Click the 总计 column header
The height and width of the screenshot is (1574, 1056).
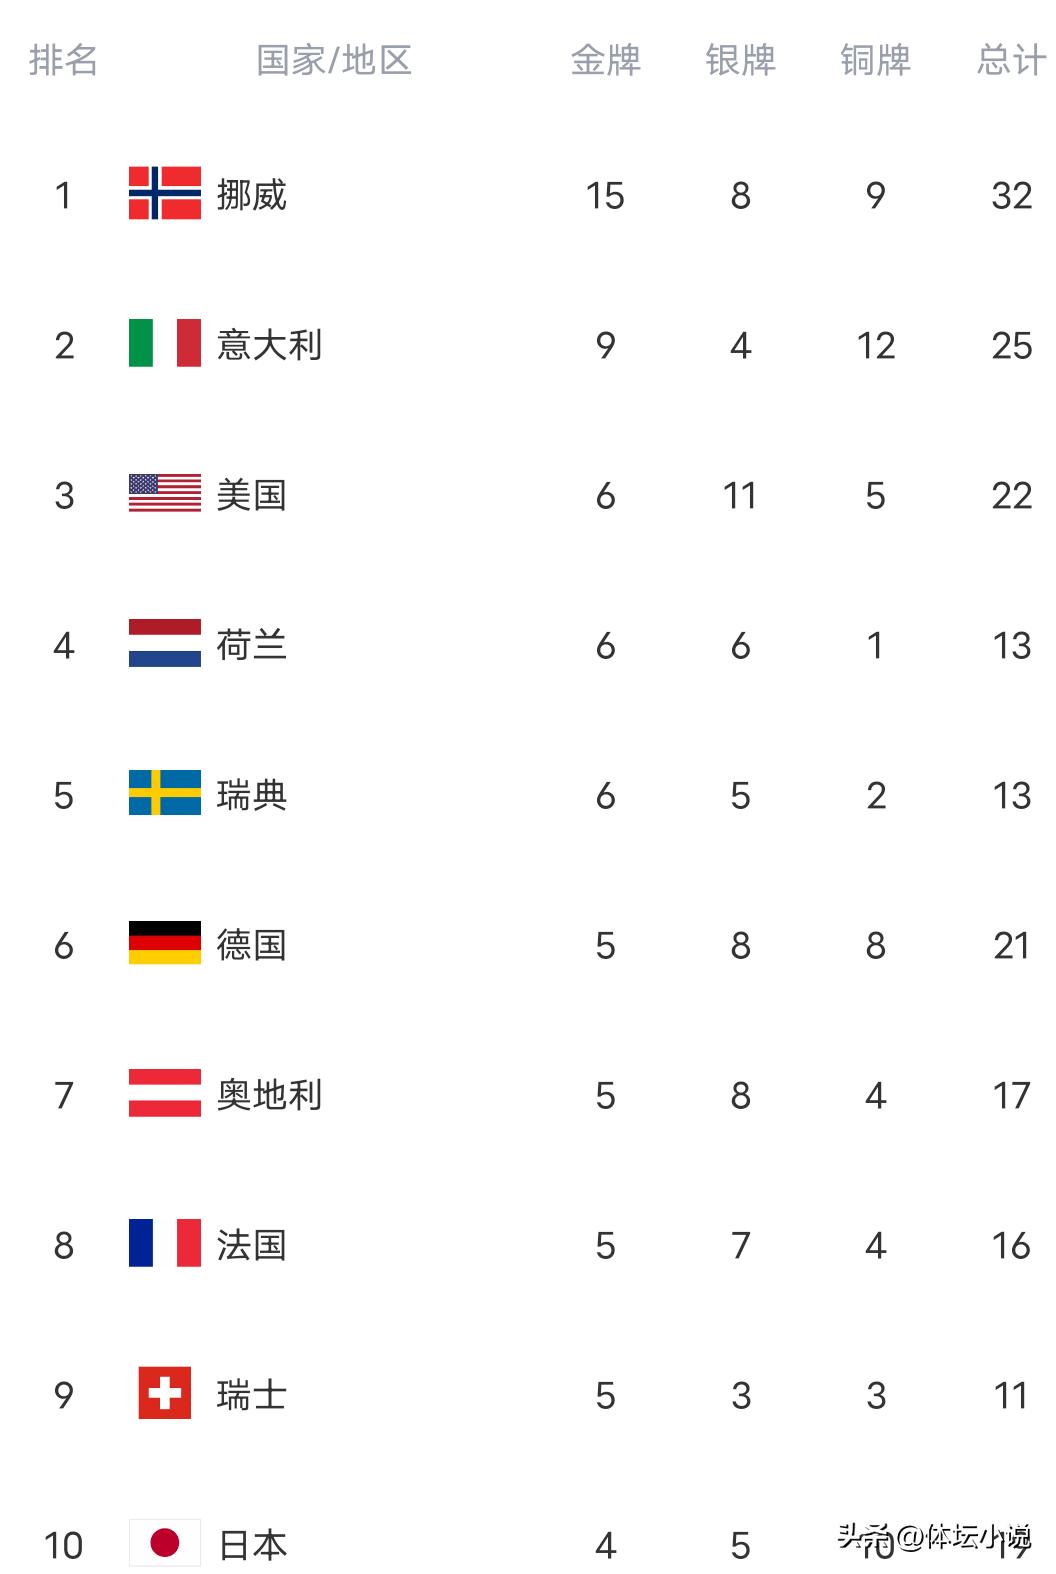(x=1011, y=60)
